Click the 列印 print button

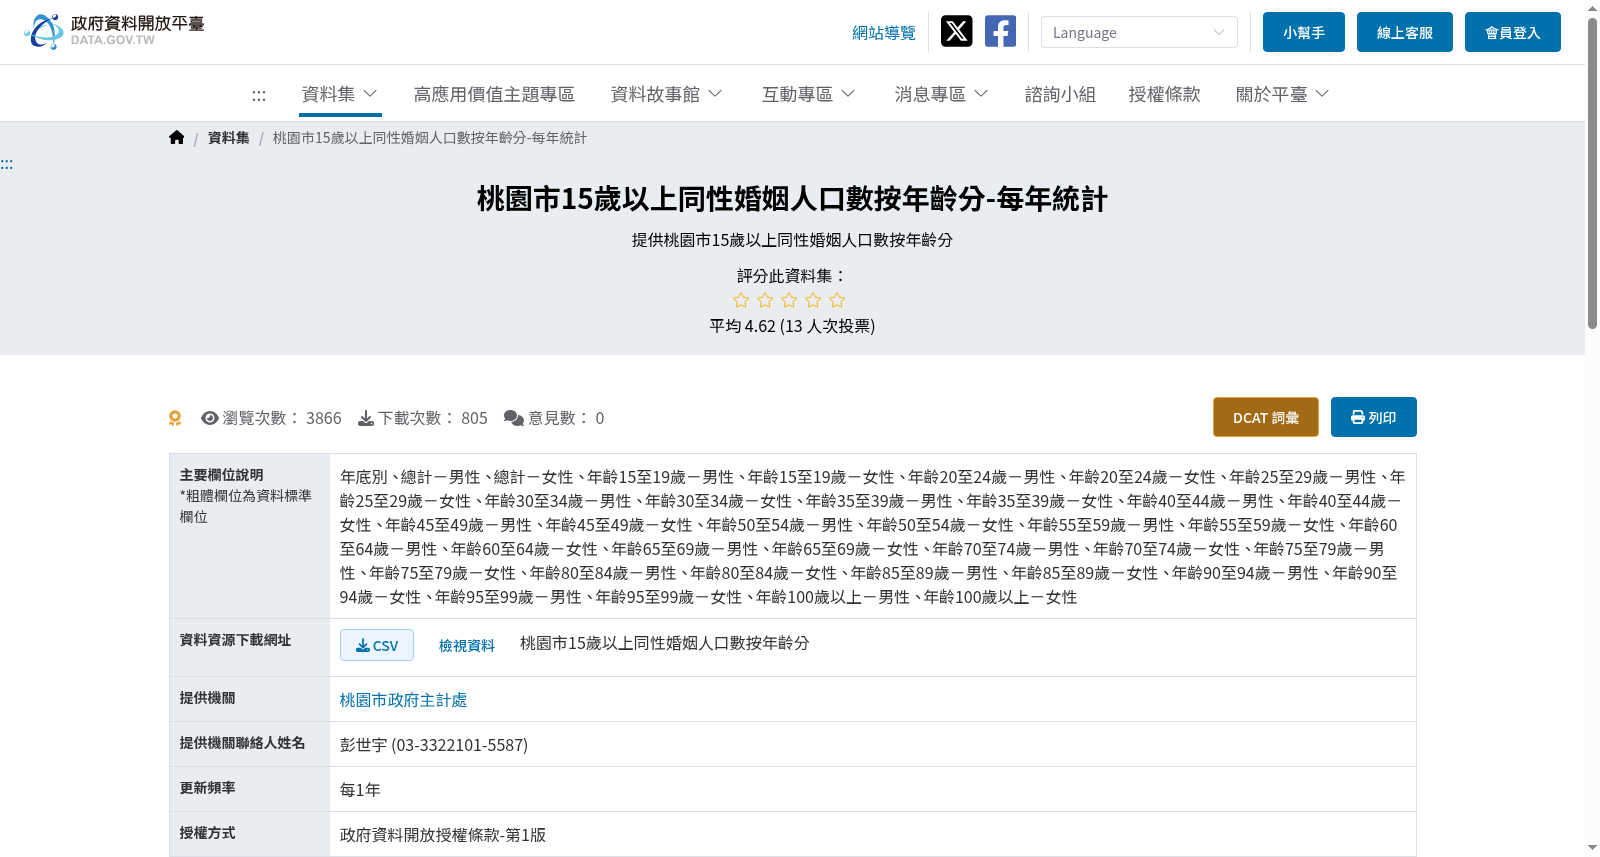pyautogui.click(x=1374, y=417)
